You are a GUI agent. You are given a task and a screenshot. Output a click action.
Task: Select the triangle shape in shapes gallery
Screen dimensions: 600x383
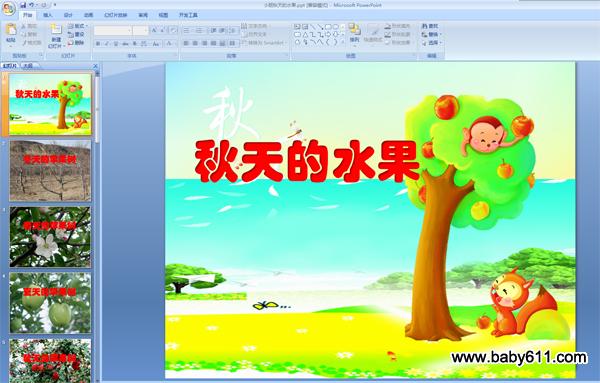click(x=305, y=34)
